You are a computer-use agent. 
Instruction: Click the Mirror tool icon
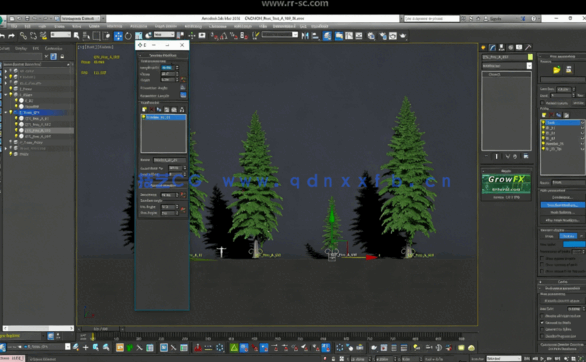(x=305, y=36)
